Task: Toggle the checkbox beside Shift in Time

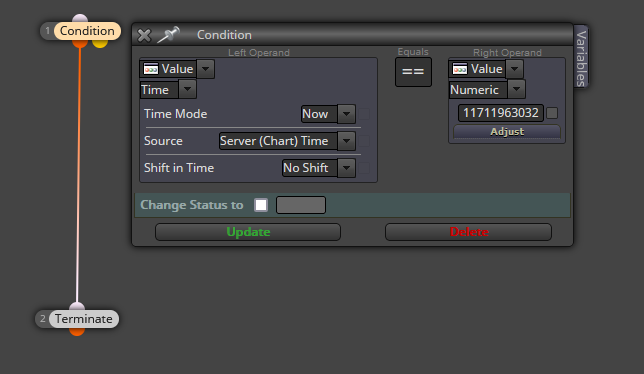Action: (x=364, y=168)
